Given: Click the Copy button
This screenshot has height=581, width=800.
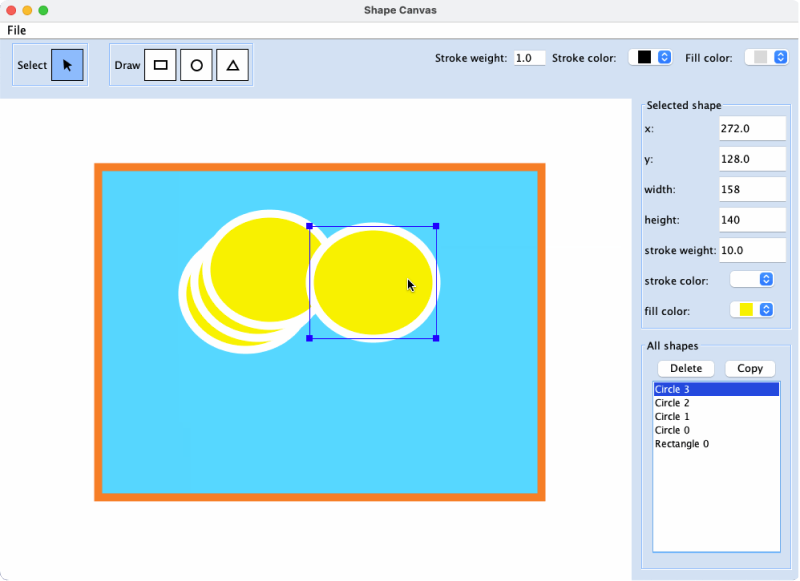Looking at the screenshot, I should [749, 368].
